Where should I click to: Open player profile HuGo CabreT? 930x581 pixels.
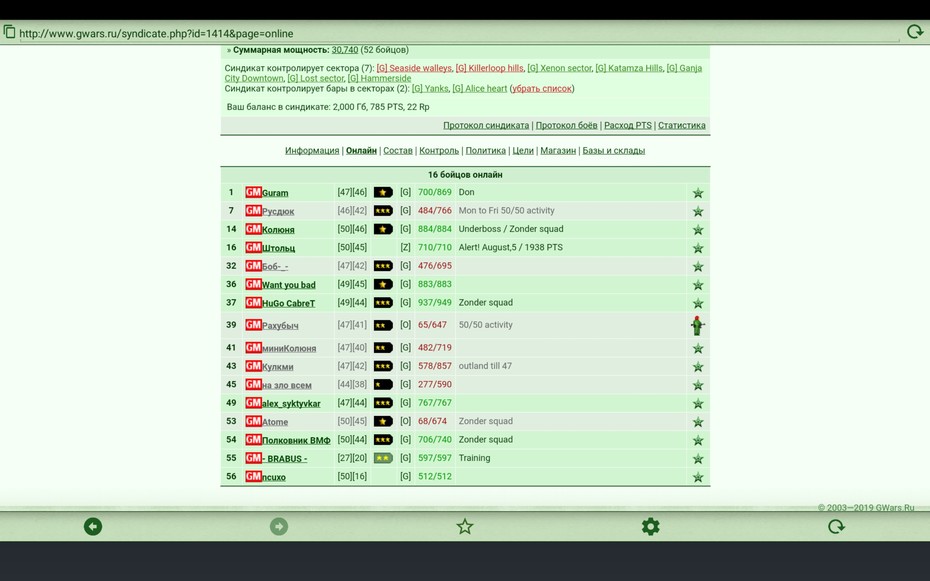289,303
